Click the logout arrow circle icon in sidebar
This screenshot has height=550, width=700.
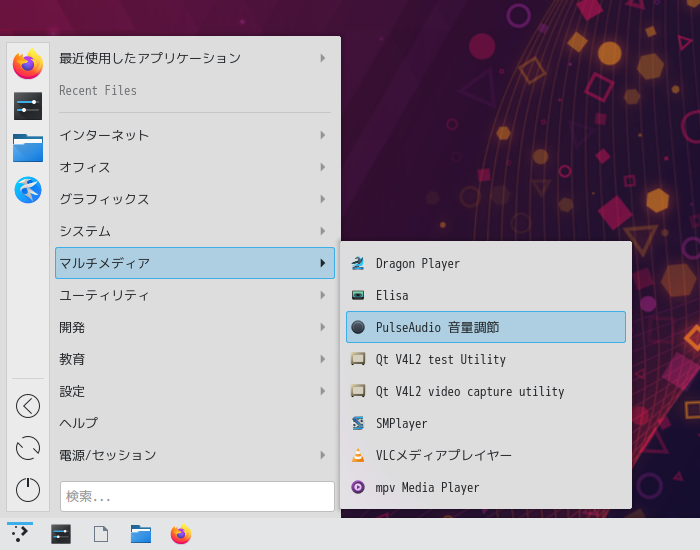click(28, 406)
